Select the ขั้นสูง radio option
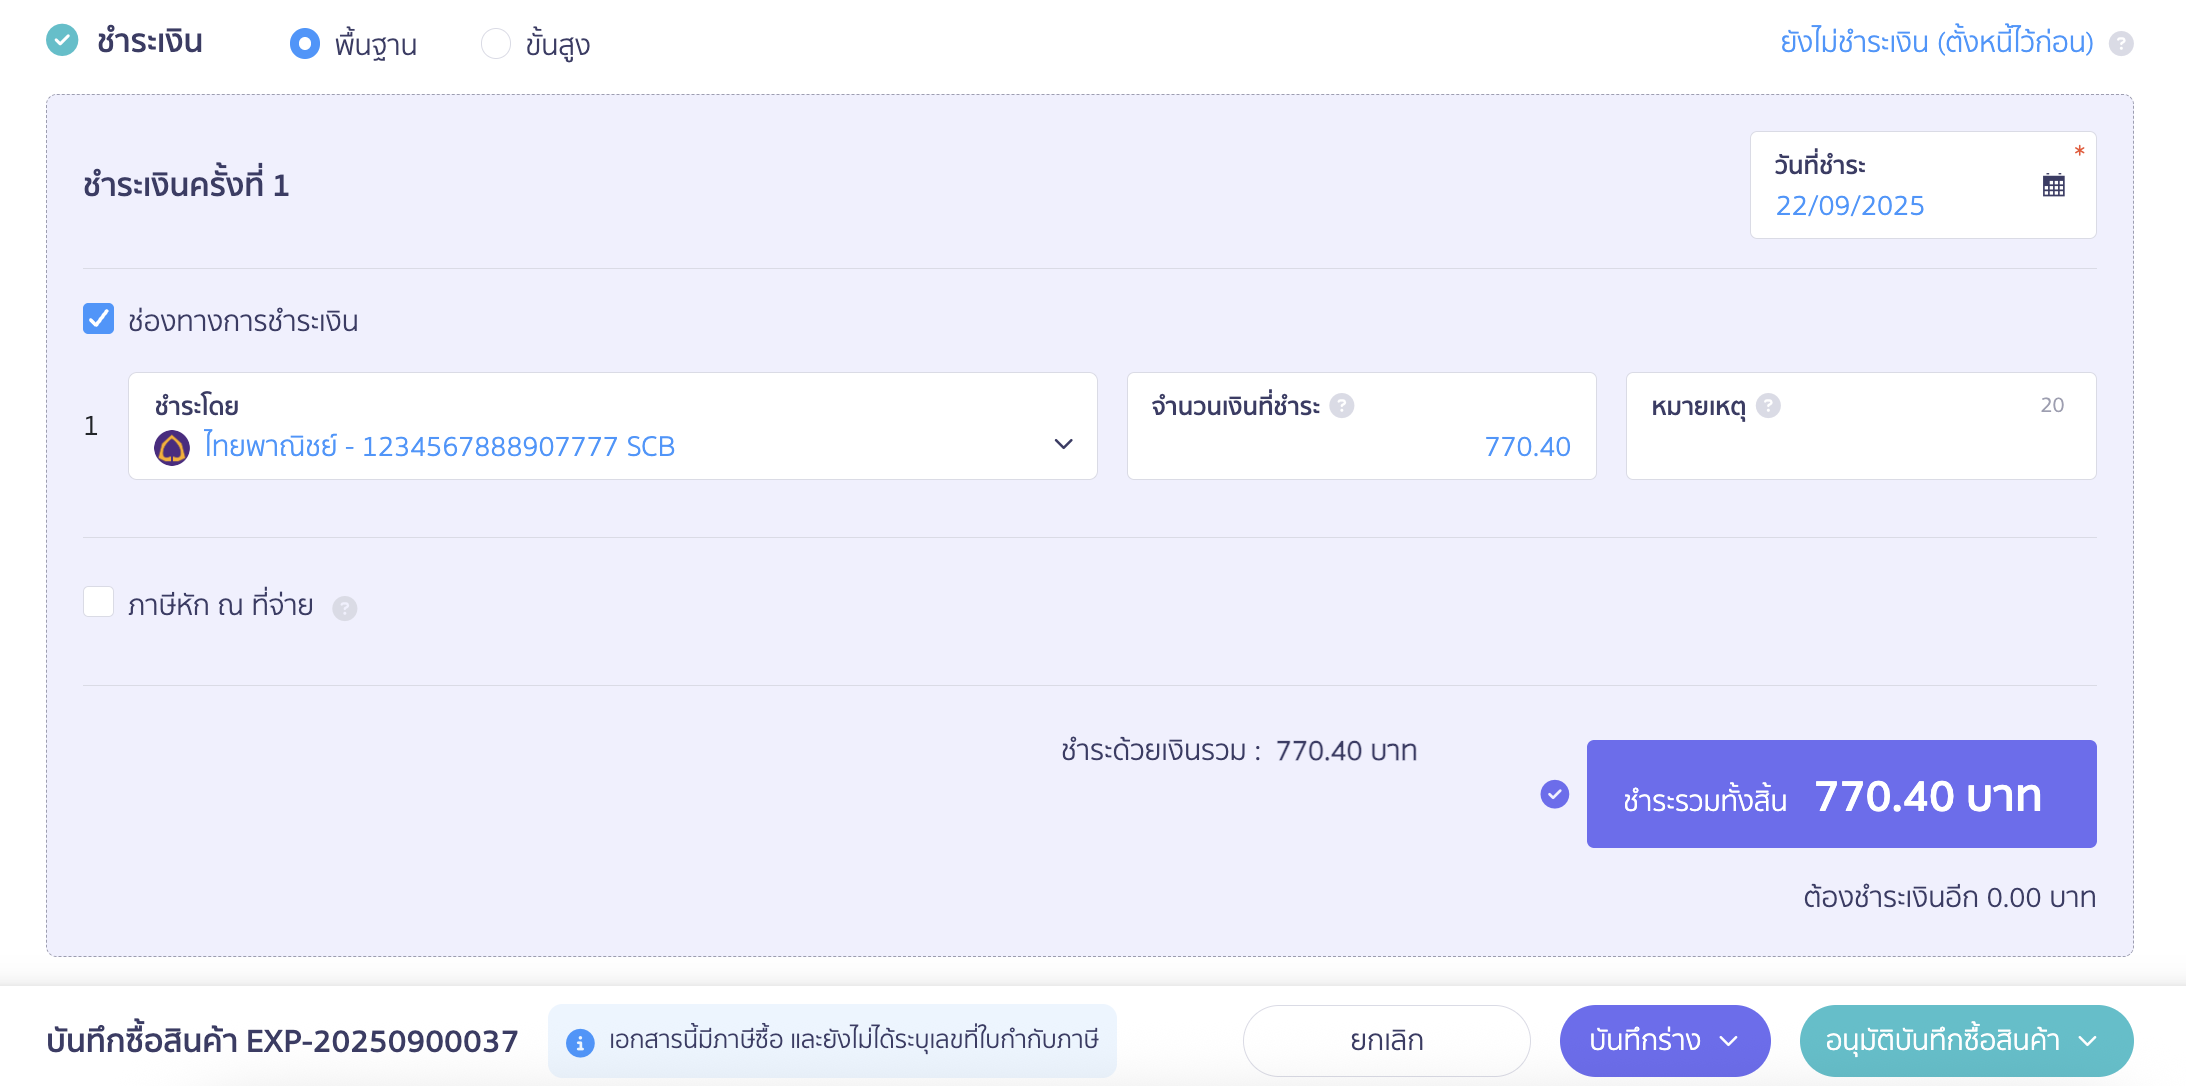Viewport: 2186px width, 1086px height. coord(496,44)
